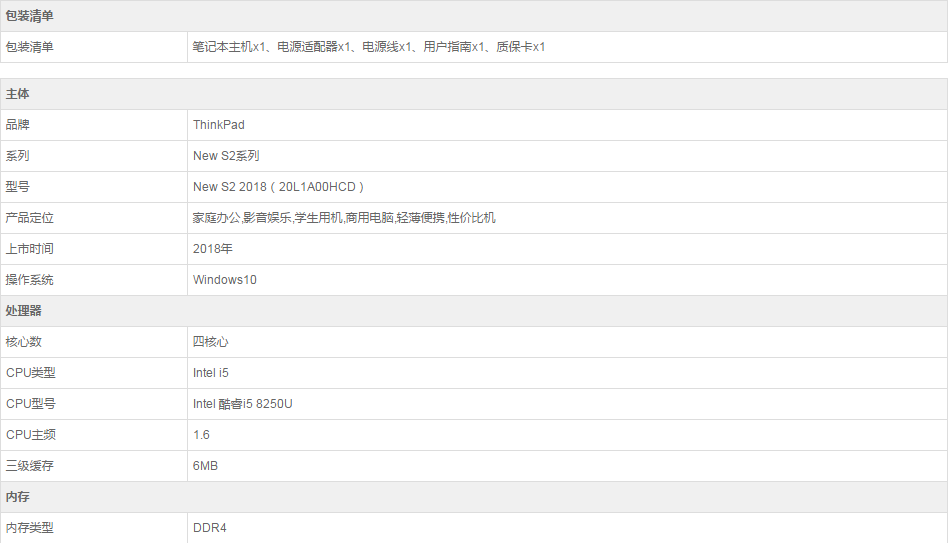This screenshot has height=543, width=948.
Task: Select the 家庭办公,影音娱乐 positioning text
Action: point(242,218)
